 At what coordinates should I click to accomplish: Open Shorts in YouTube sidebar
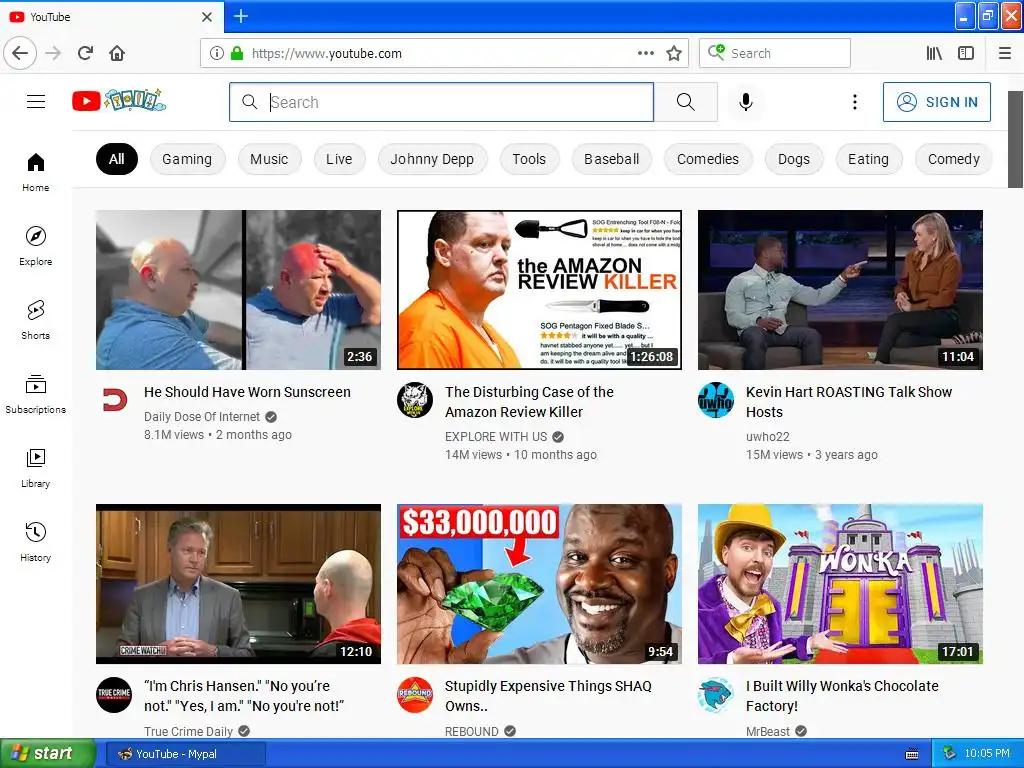[x=36, y=320]
